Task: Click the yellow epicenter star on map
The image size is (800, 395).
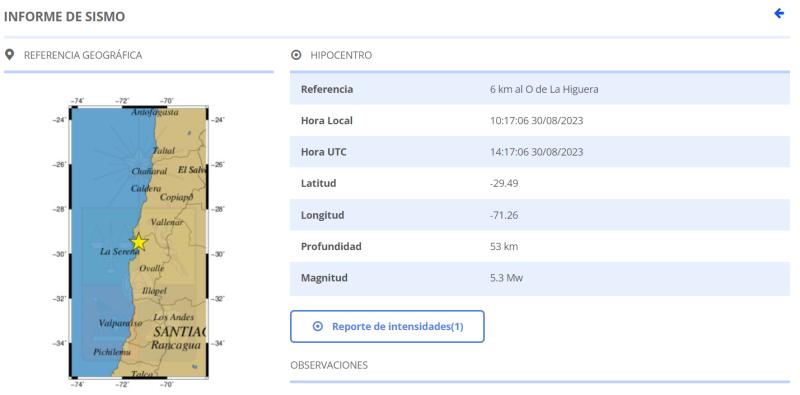Action: (x=138, y=242)
